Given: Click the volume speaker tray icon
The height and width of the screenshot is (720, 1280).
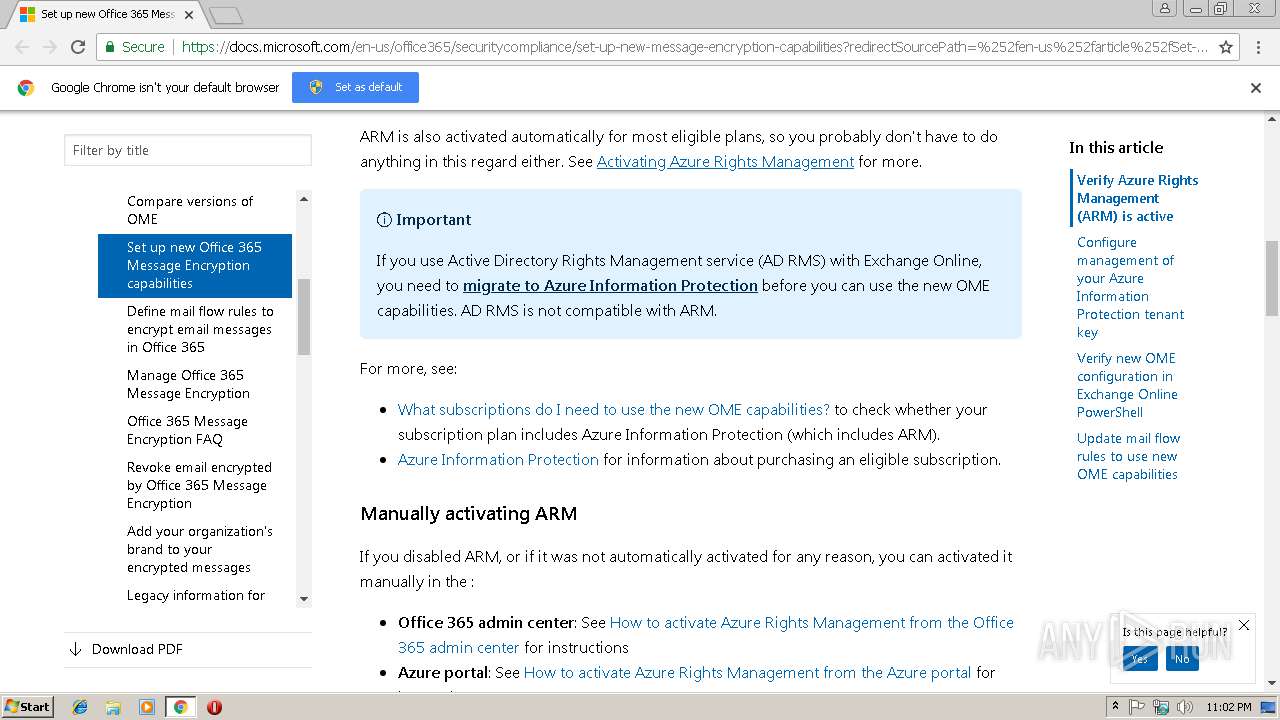Looking at the screenshot, I should click(x=1185, y=707).
